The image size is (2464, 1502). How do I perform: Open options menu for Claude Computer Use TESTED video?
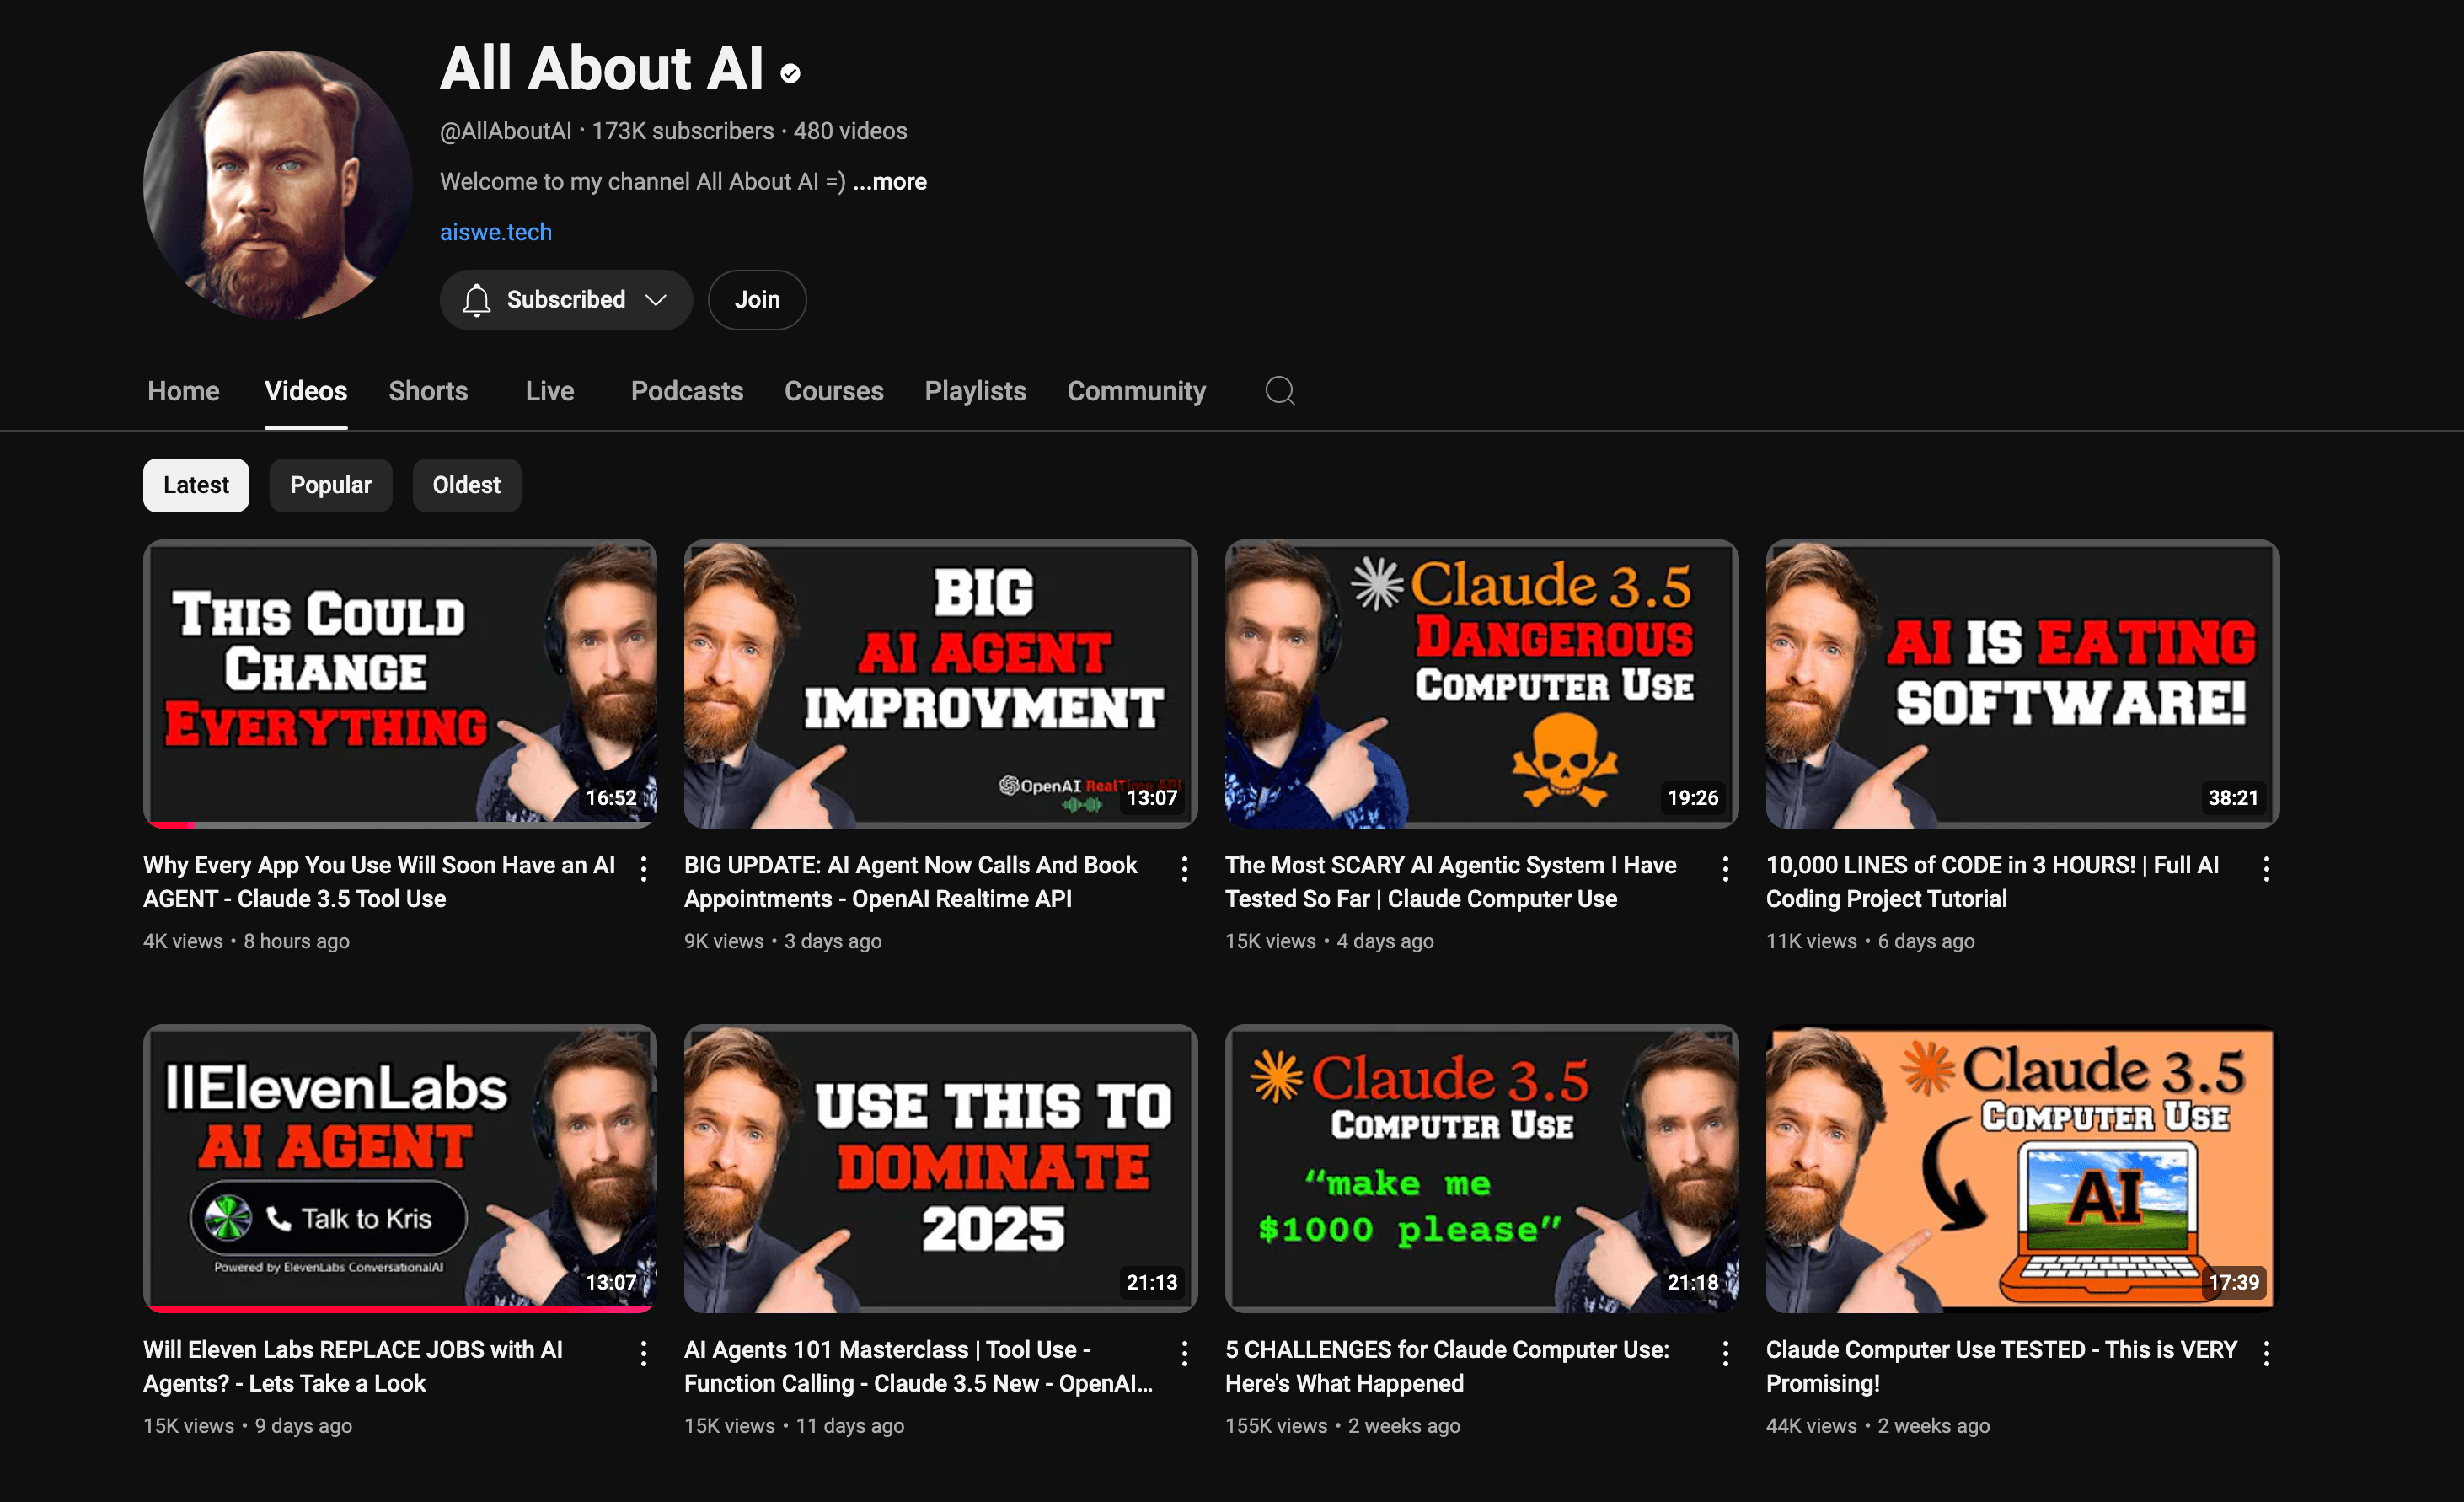(x=2267, y=1354)
